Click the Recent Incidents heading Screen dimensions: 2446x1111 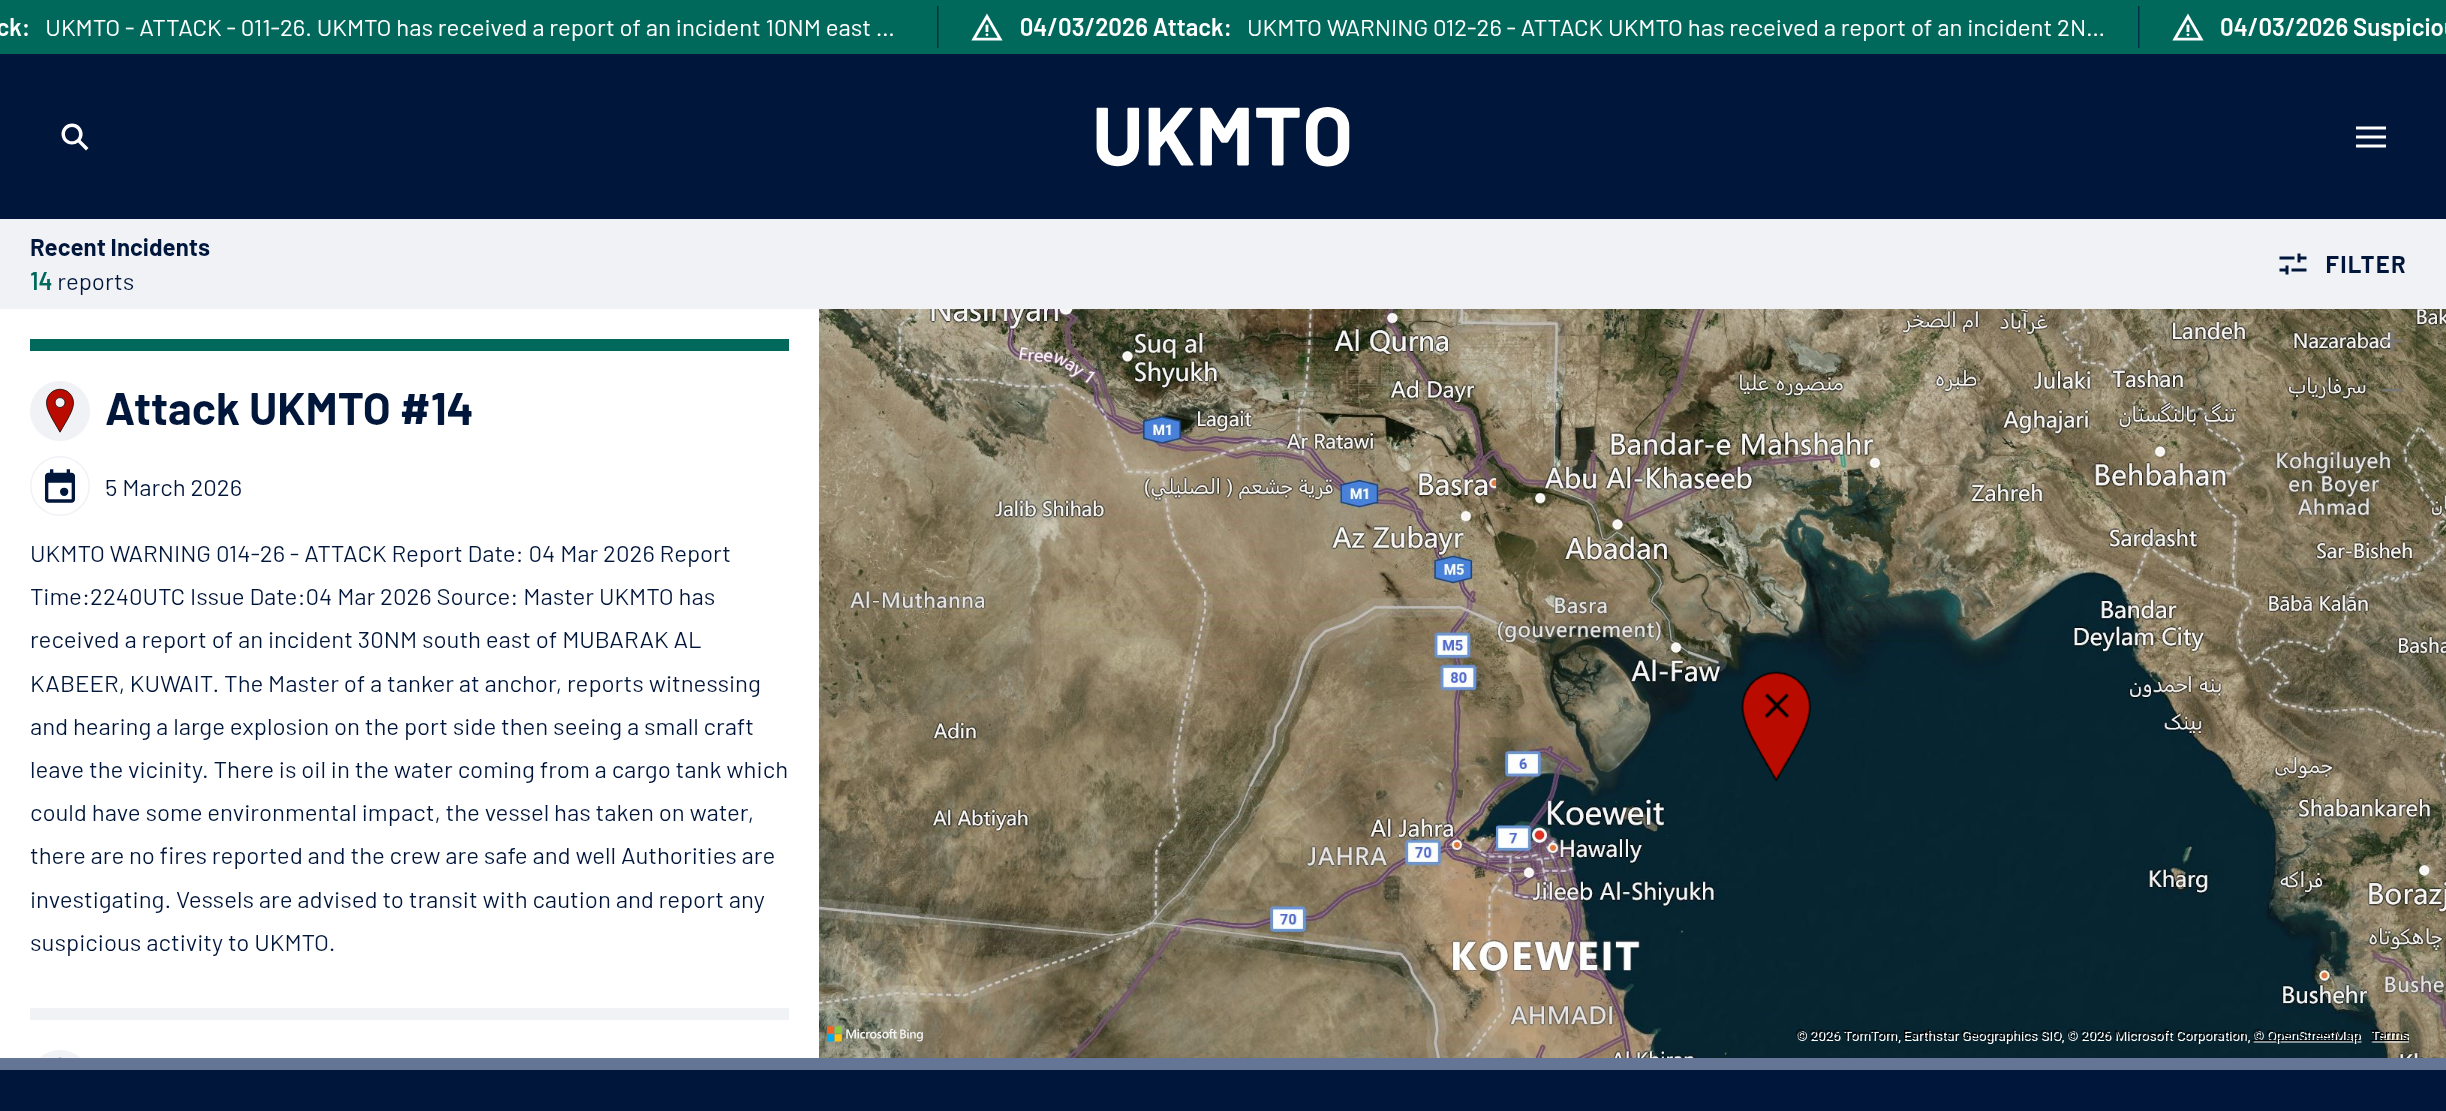[120, 248]
